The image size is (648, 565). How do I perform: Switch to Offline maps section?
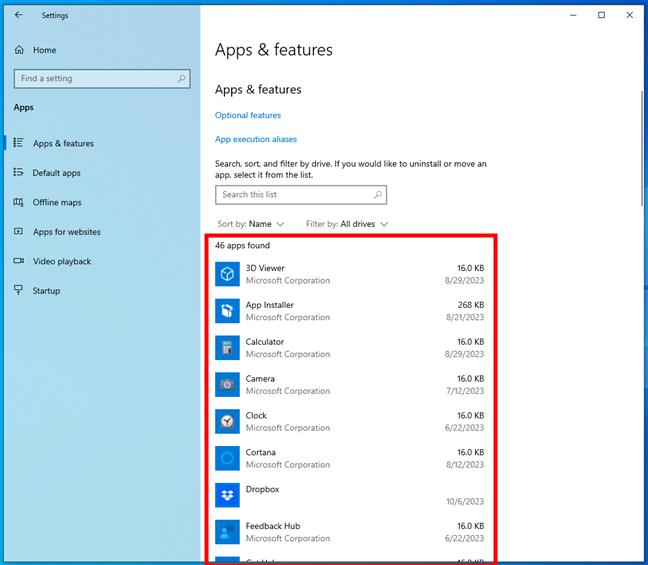tap(57, 202)
